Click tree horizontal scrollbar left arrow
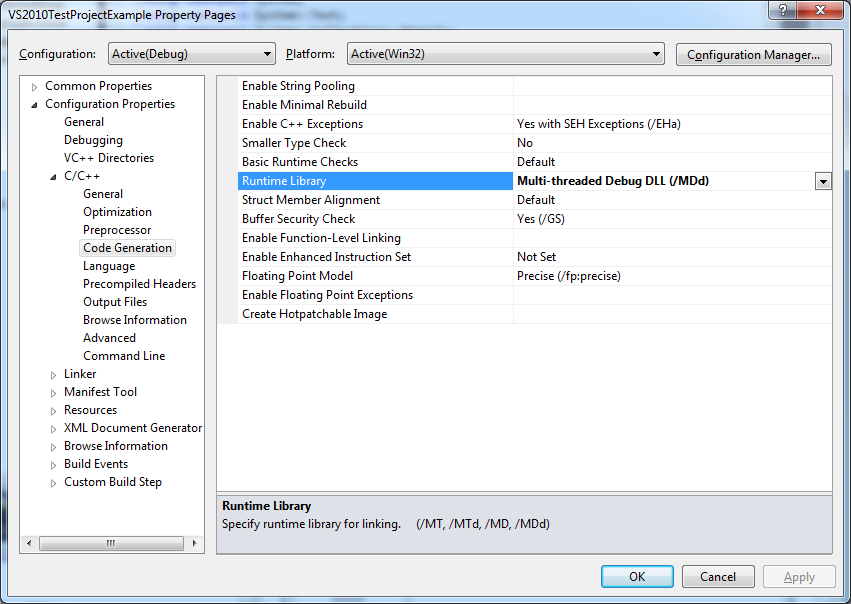This screenshot has height=604, width=851. coord(29,543)
